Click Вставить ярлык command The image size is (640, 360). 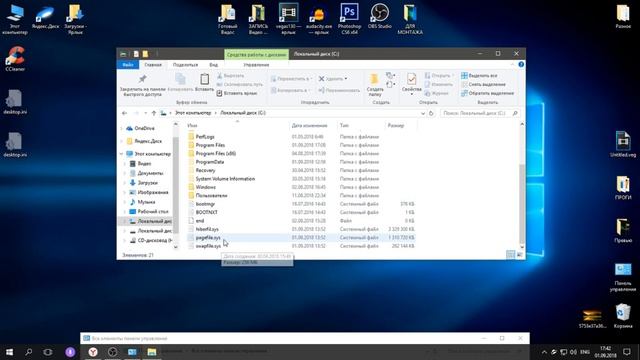point(237,93)
